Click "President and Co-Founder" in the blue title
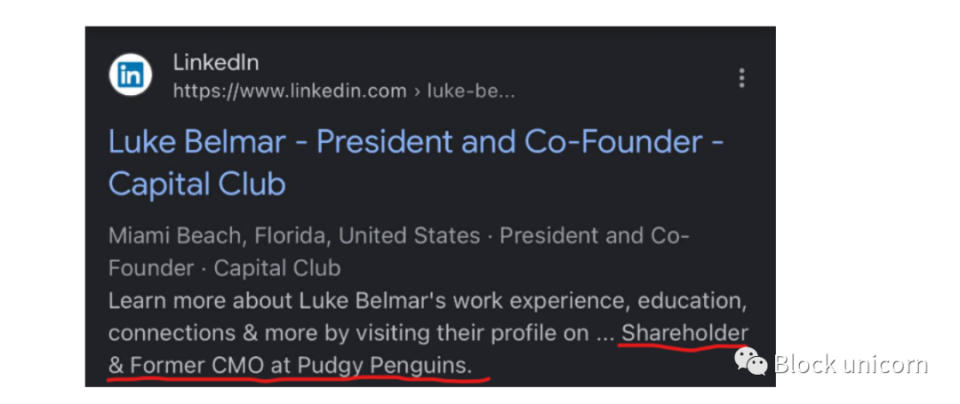 506,142
